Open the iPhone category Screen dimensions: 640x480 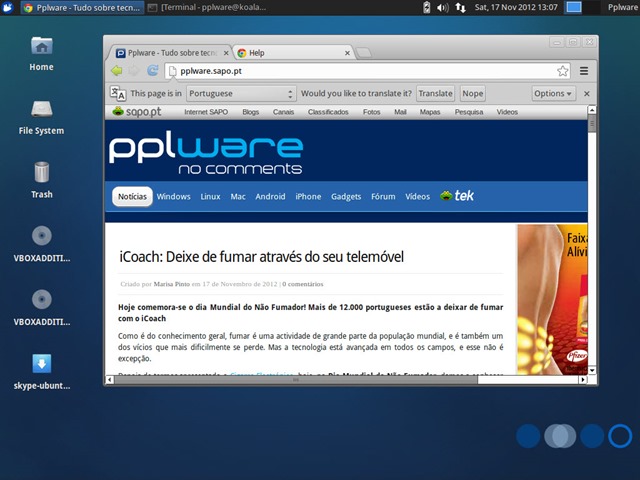308,196
